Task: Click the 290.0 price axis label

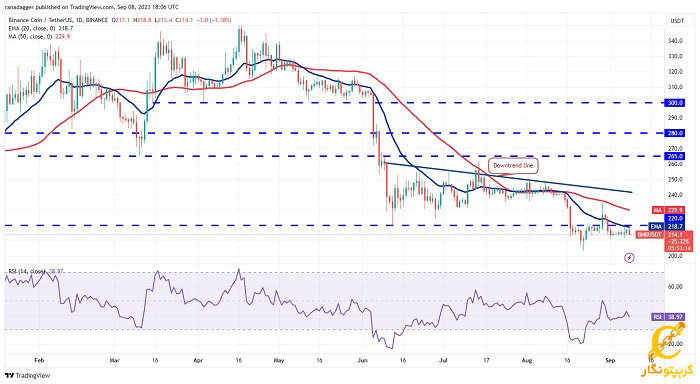Action: [675, 118]
